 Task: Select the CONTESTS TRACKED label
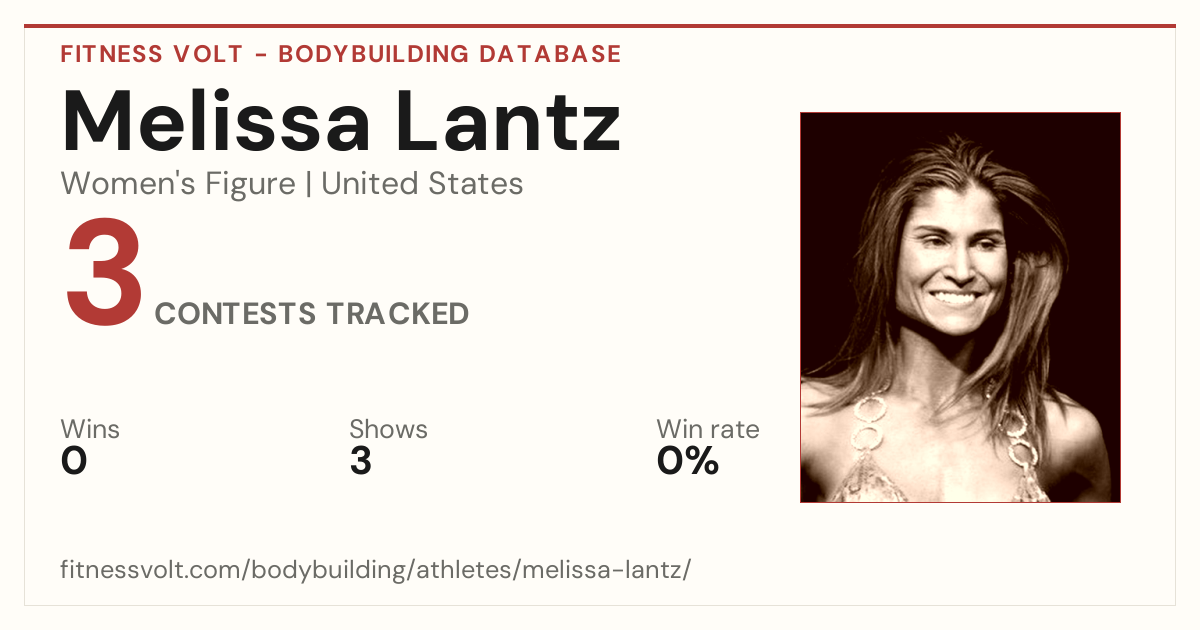coord(312,314)
